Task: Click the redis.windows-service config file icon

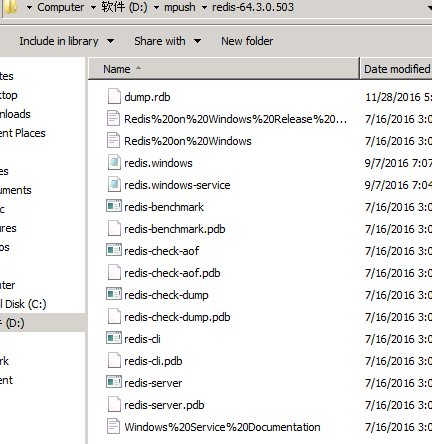Action: pyautogui.click(x=114, y=185)
